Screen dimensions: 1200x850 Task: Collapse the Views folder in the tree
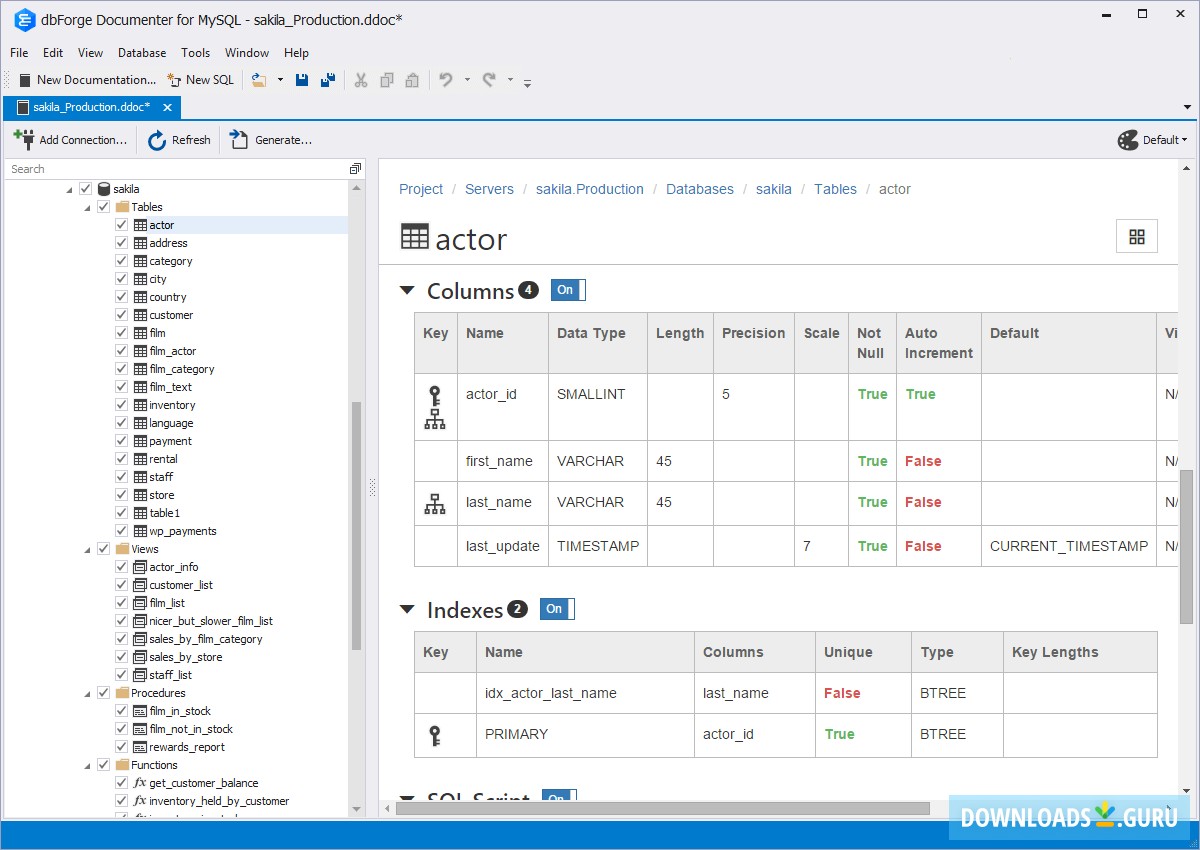88,548
